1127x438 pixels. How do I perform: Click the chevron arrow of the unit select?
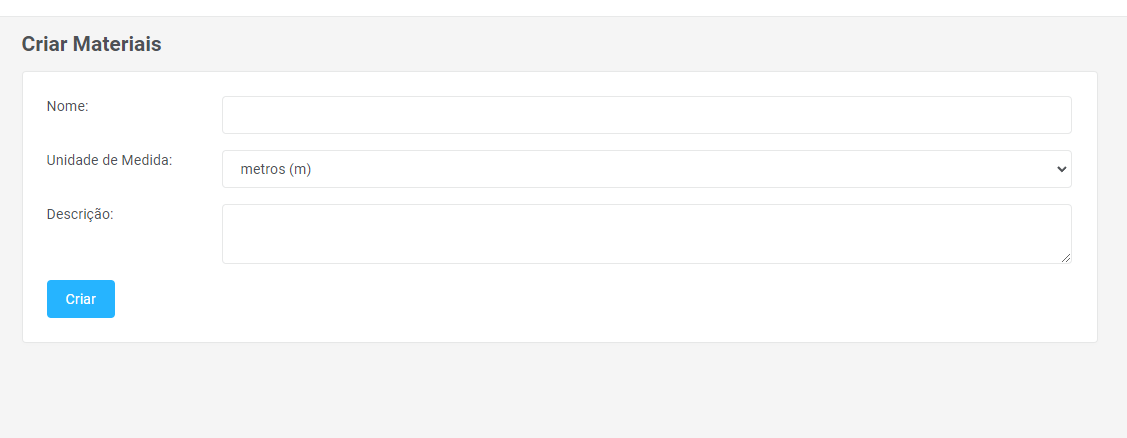[x=1061, y=169]
